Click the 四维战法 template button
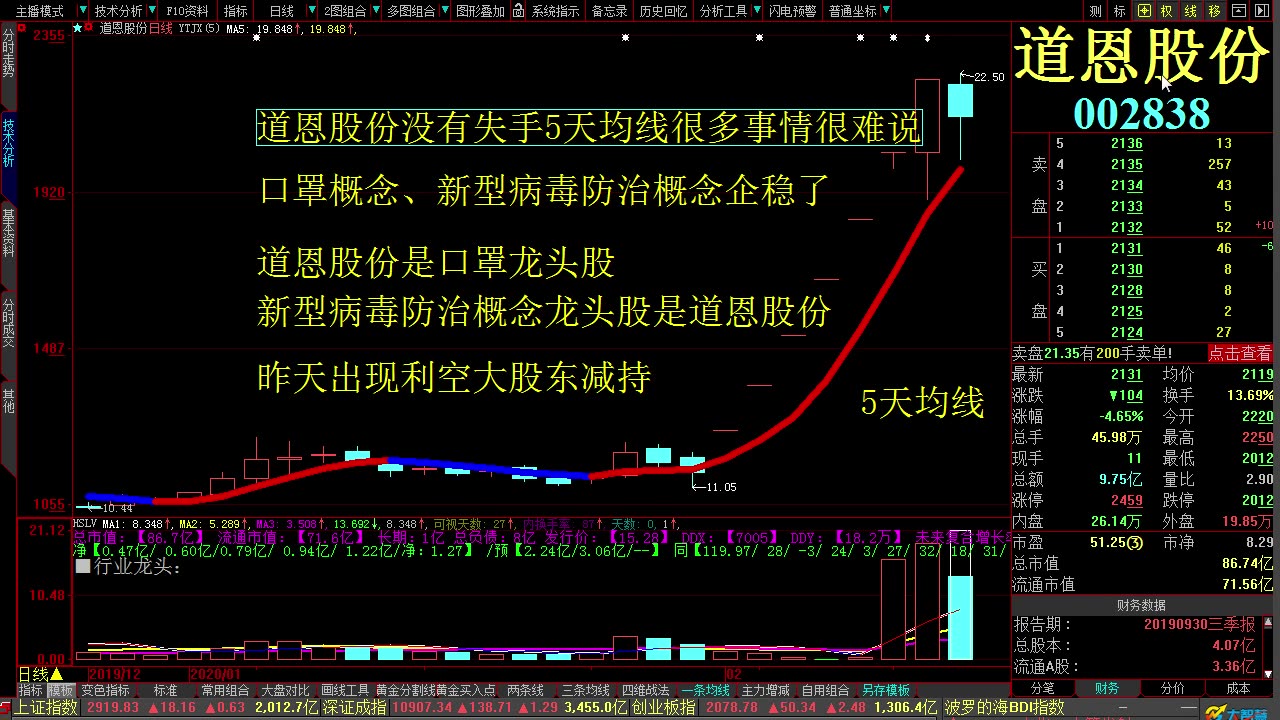 pyautogui.click(x=645, y=690)
